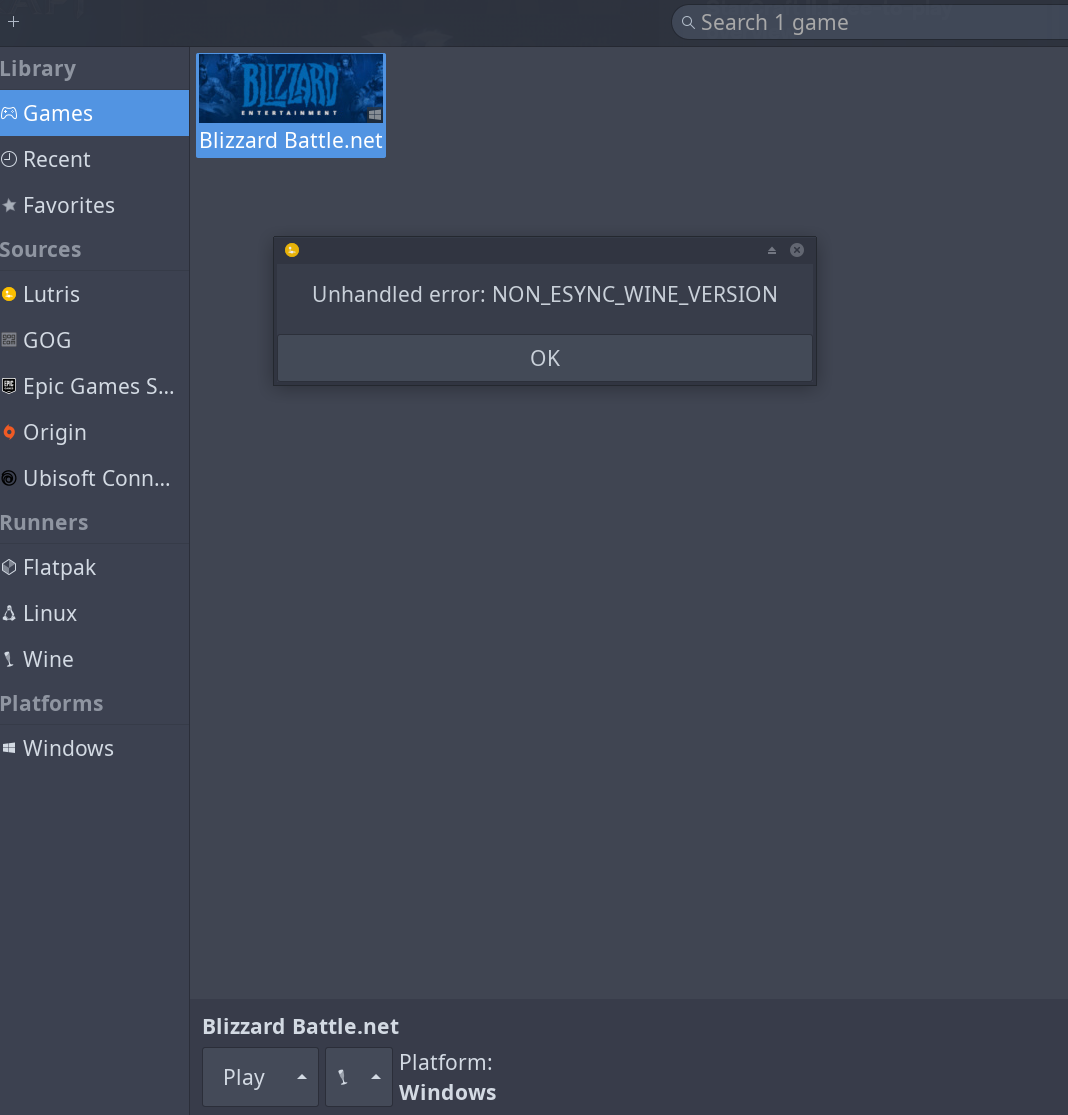Open the Favorites view
Viewport: 1068px width, 1115px height.
95,206
